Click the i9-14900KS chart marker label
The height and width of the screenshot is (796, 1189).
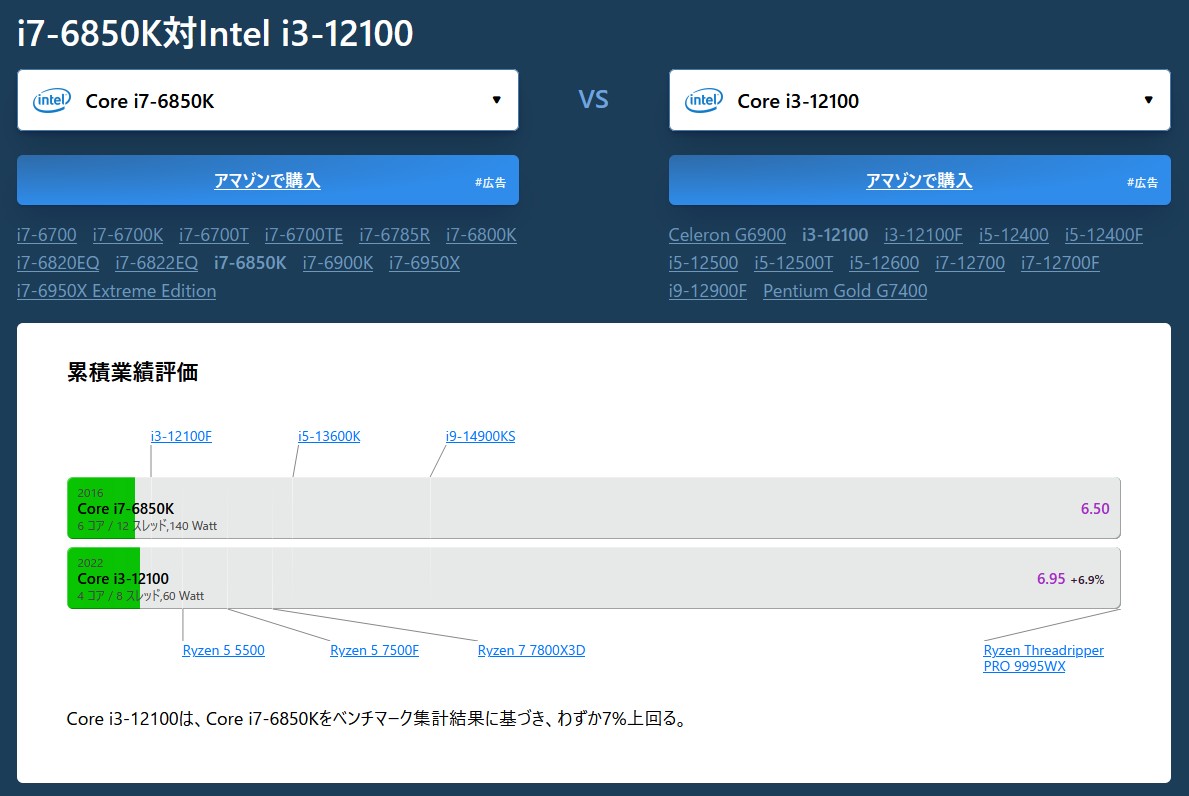480,436
